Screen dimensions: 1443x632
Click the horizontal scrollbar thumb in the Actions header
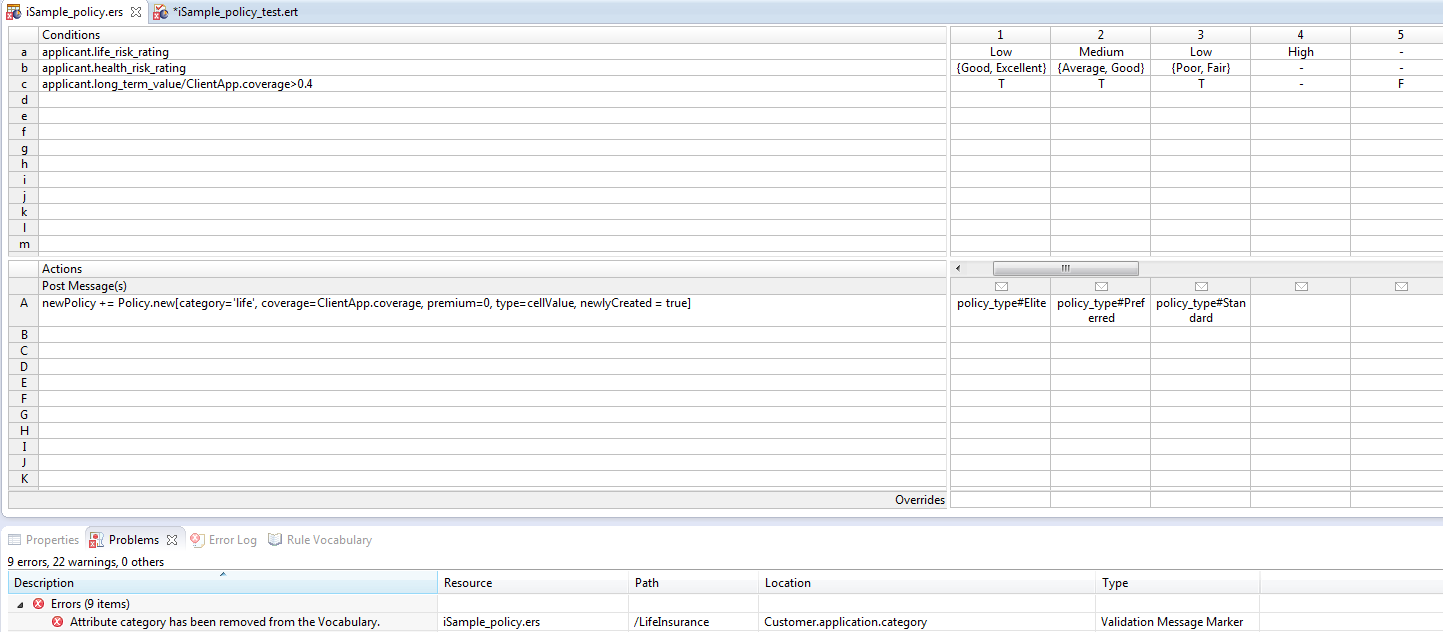pos(1065,268)
